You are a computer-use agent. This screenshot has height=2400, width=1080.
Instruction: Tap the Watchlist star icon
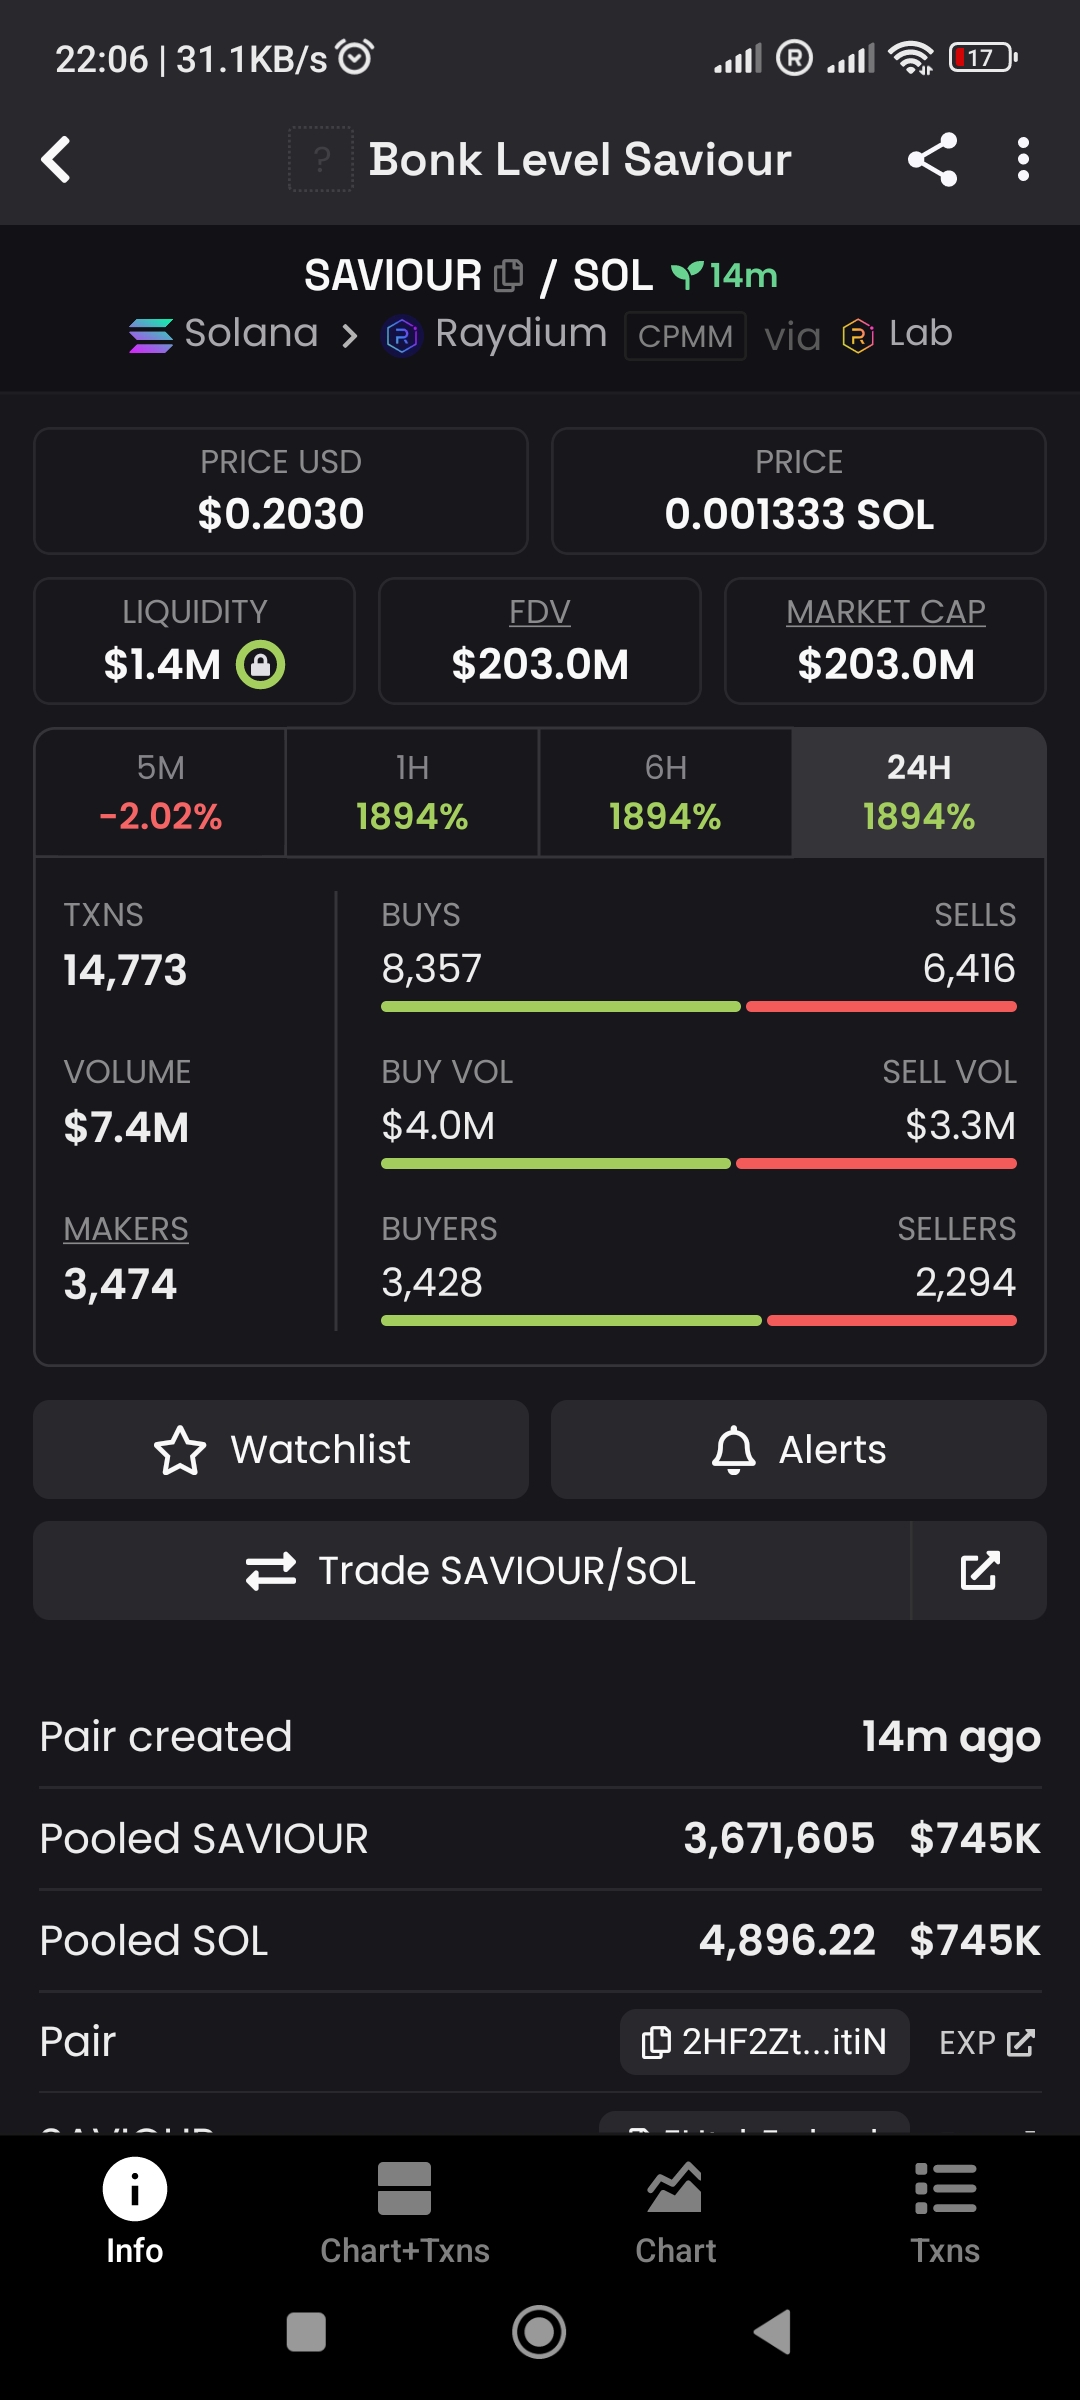180,1450
